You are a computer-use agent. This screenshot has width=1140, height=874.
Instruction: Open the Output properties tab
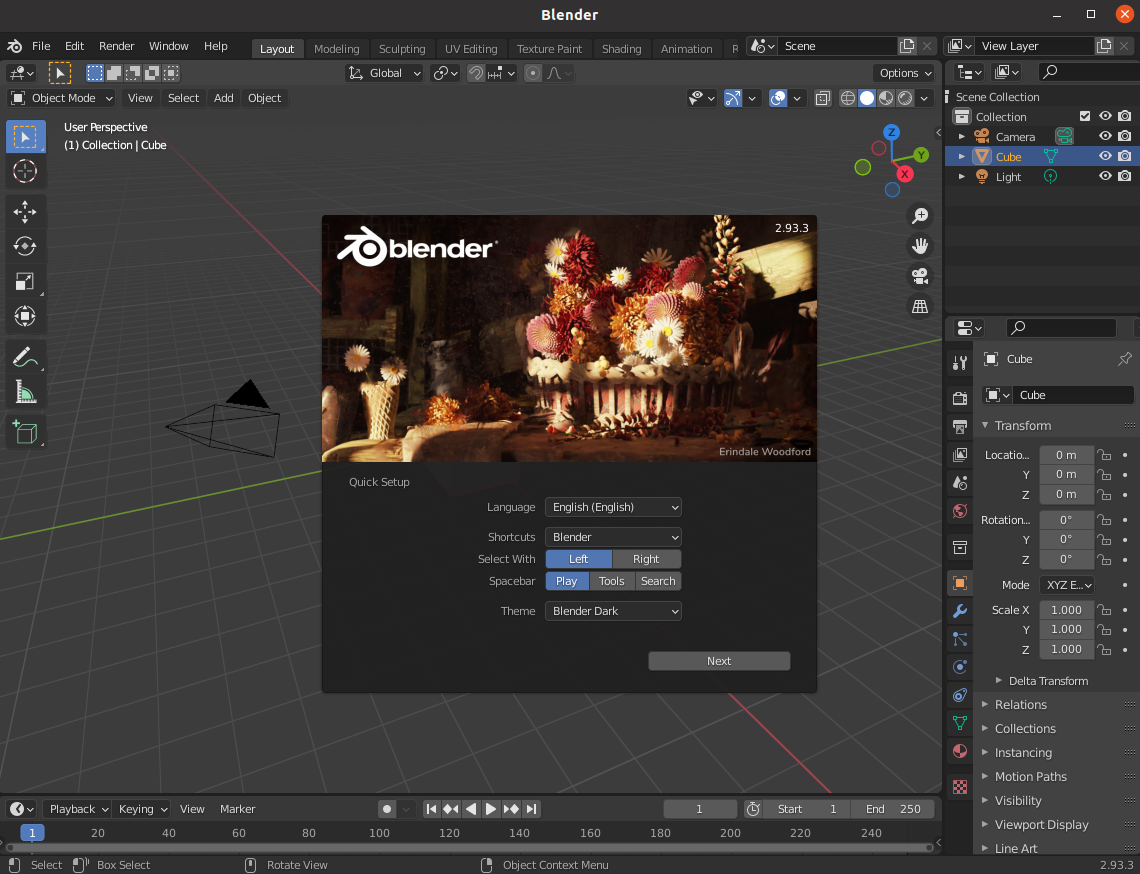(x=960, y=426)
